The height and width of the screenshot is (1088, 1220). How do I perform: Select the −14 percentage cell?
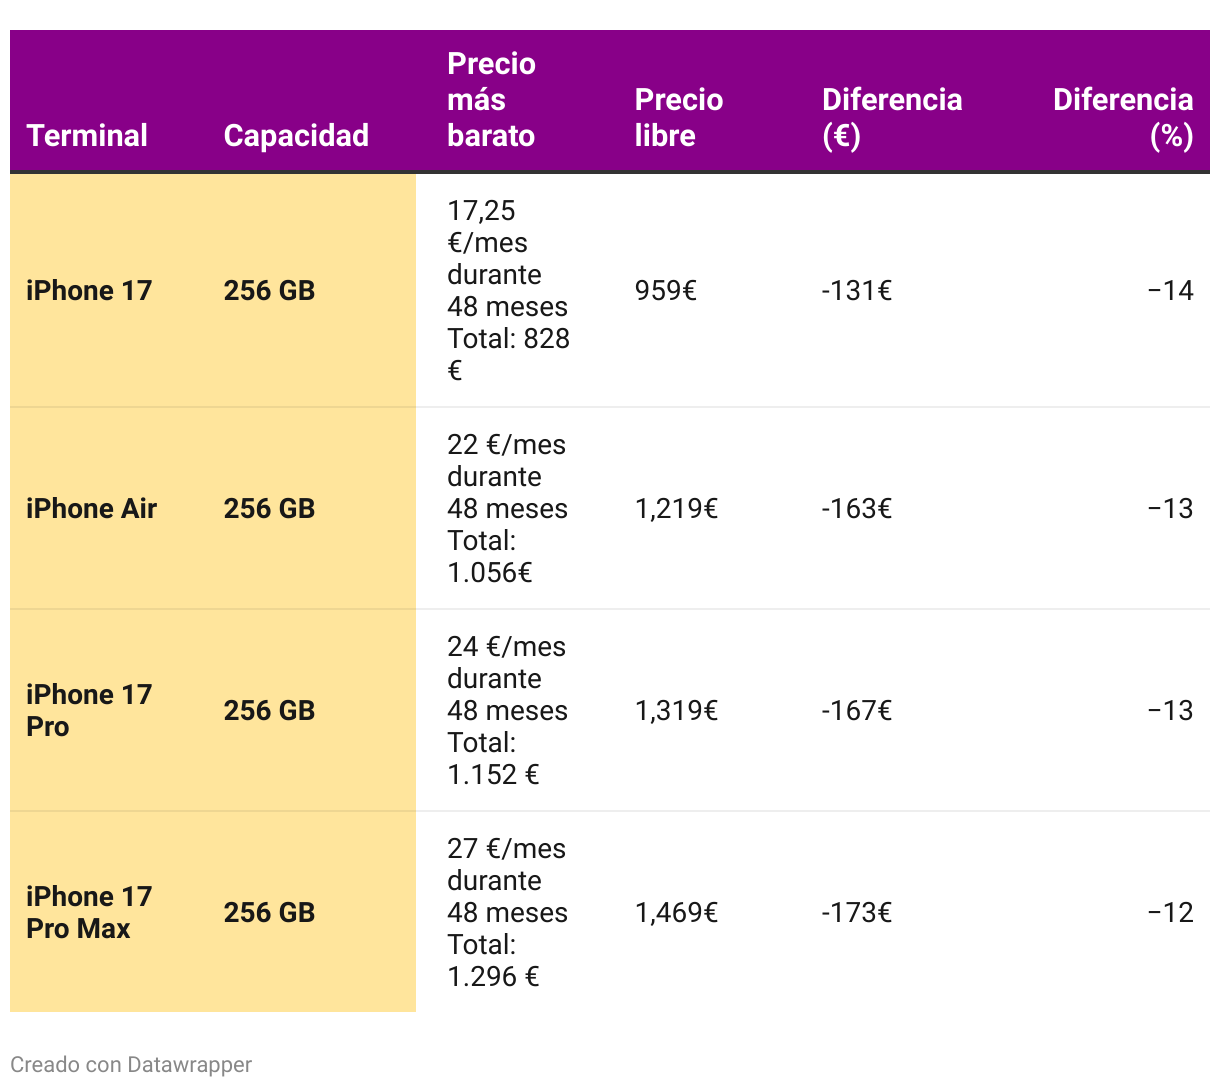click(1170, 290)
